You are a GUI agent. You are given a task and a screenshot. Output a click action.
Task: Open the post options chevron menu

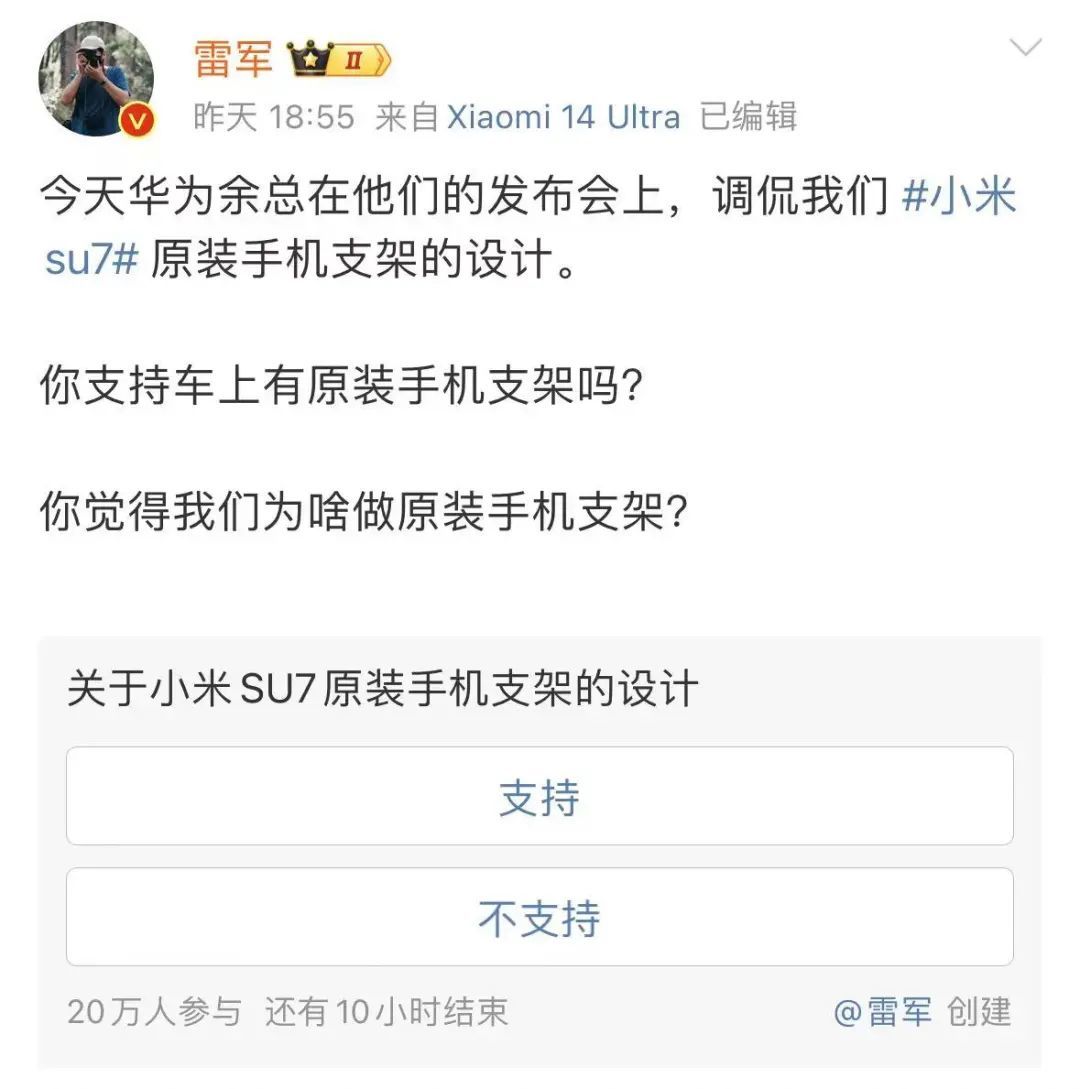[x=1026, y=46]
